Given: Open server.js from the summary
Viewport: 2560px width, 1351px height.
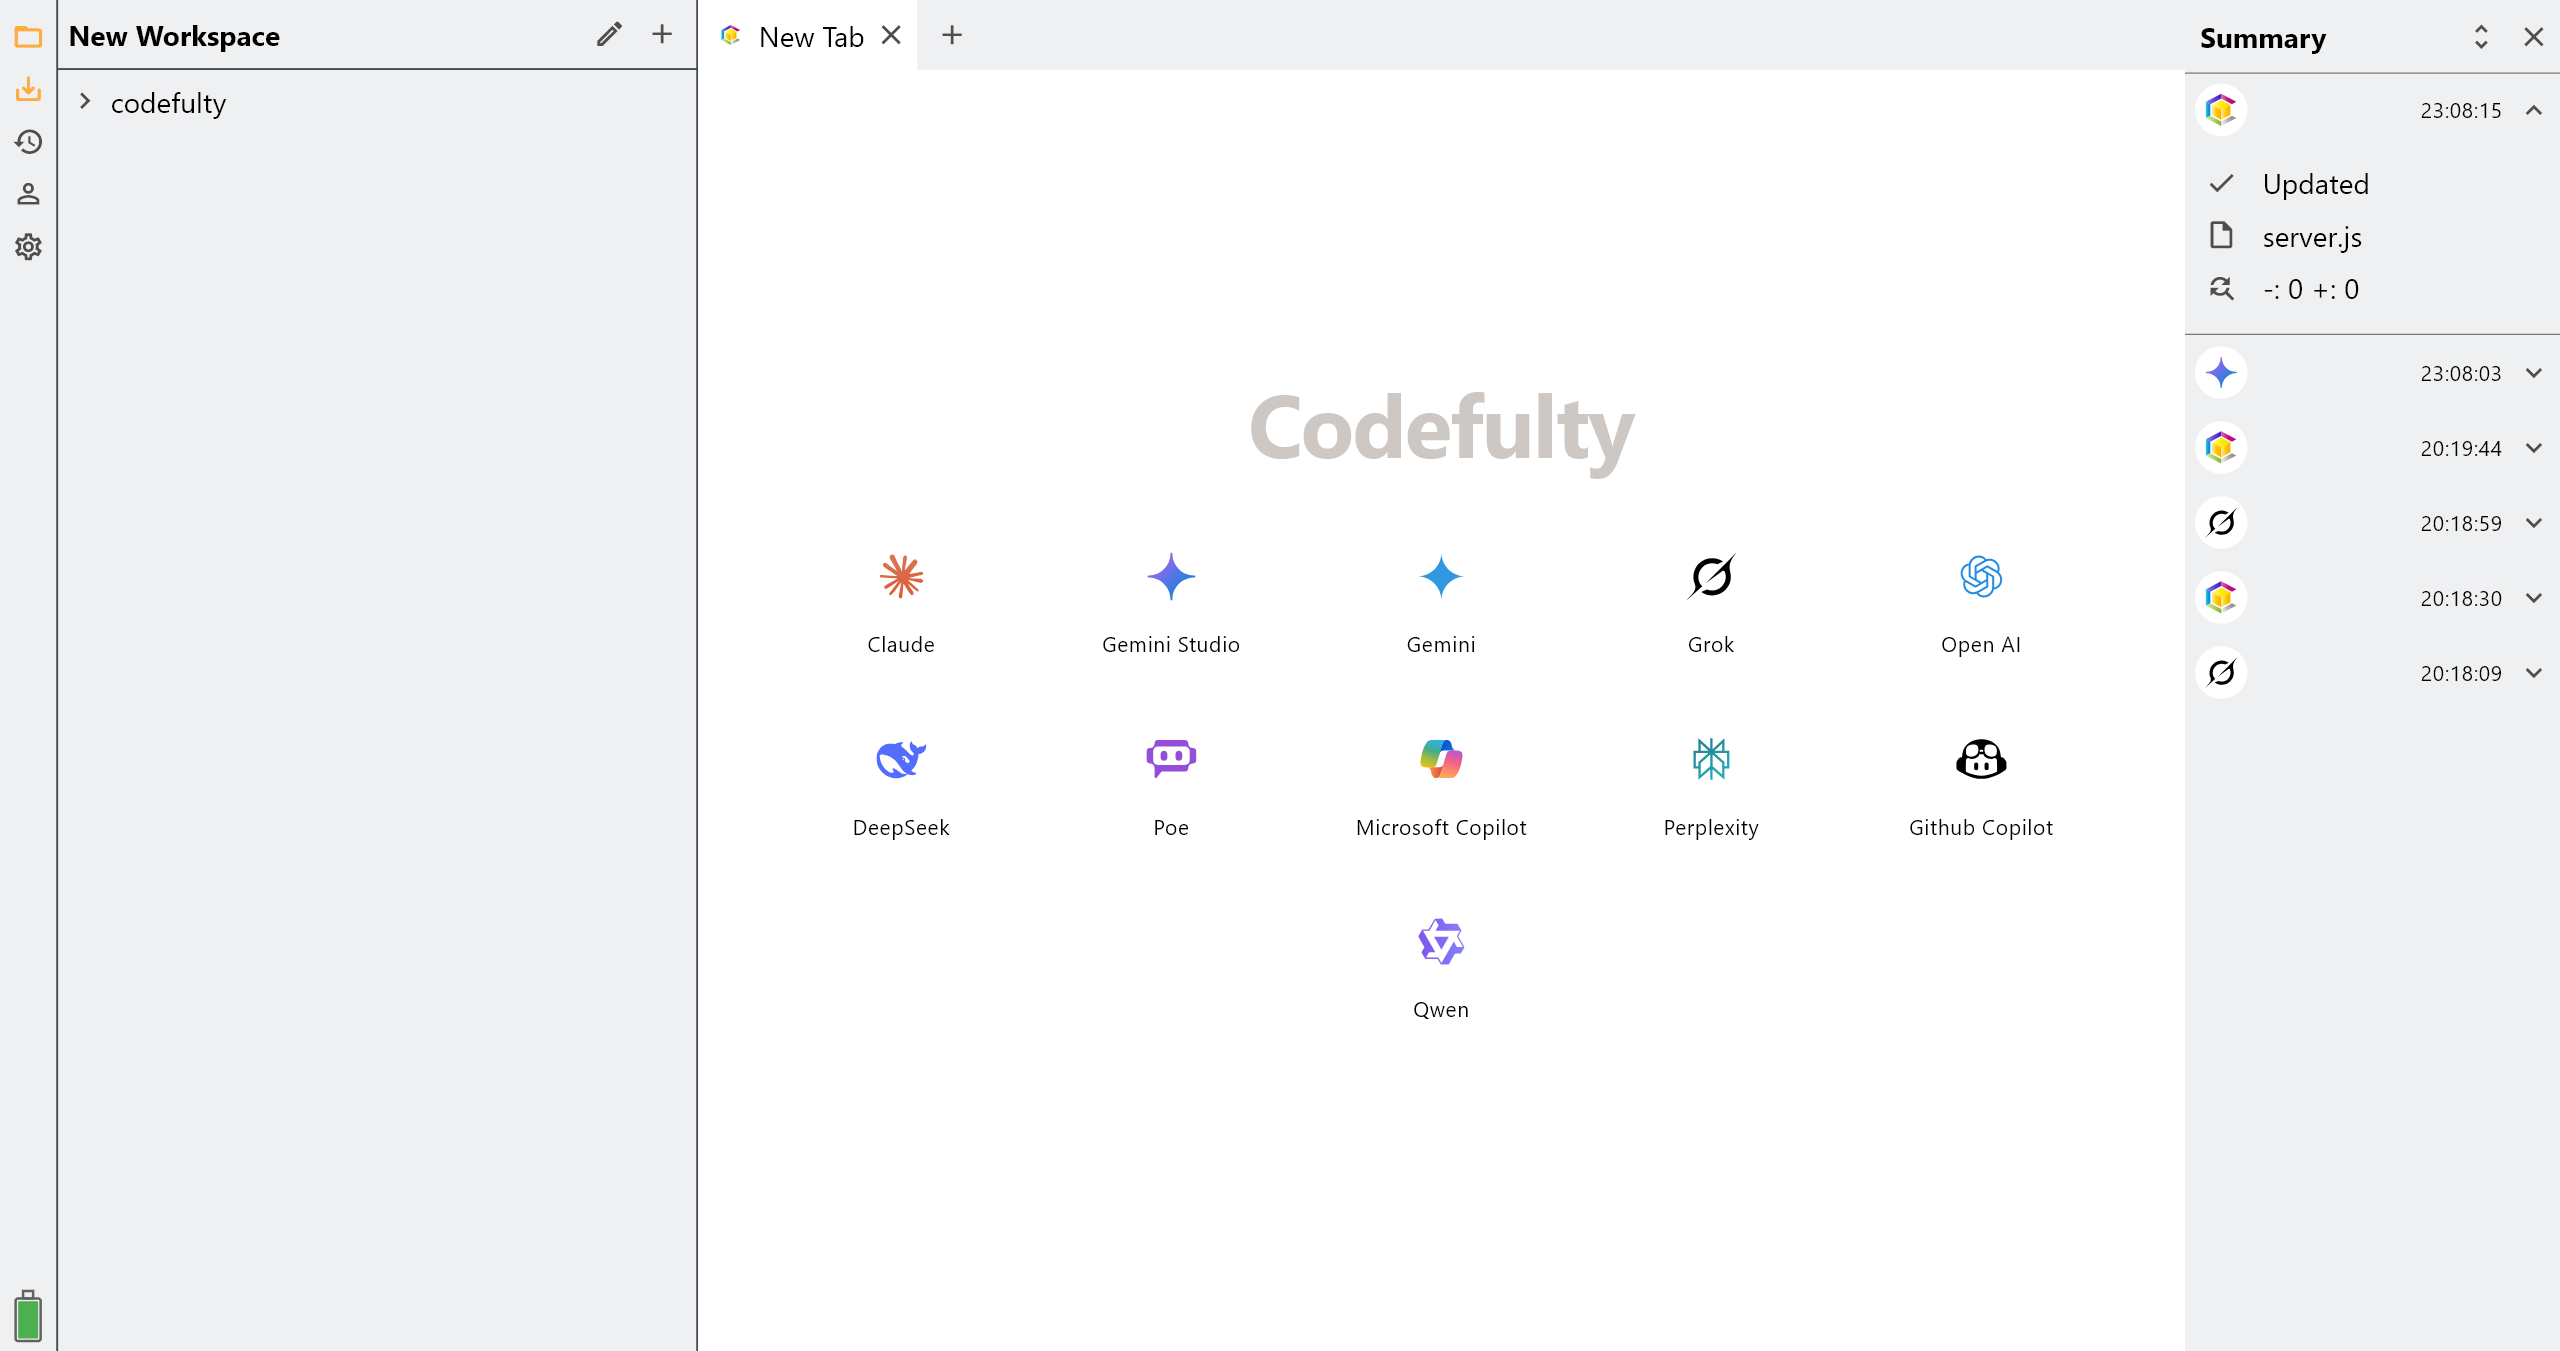Looking at the screenshot, I should (2311, 237).
